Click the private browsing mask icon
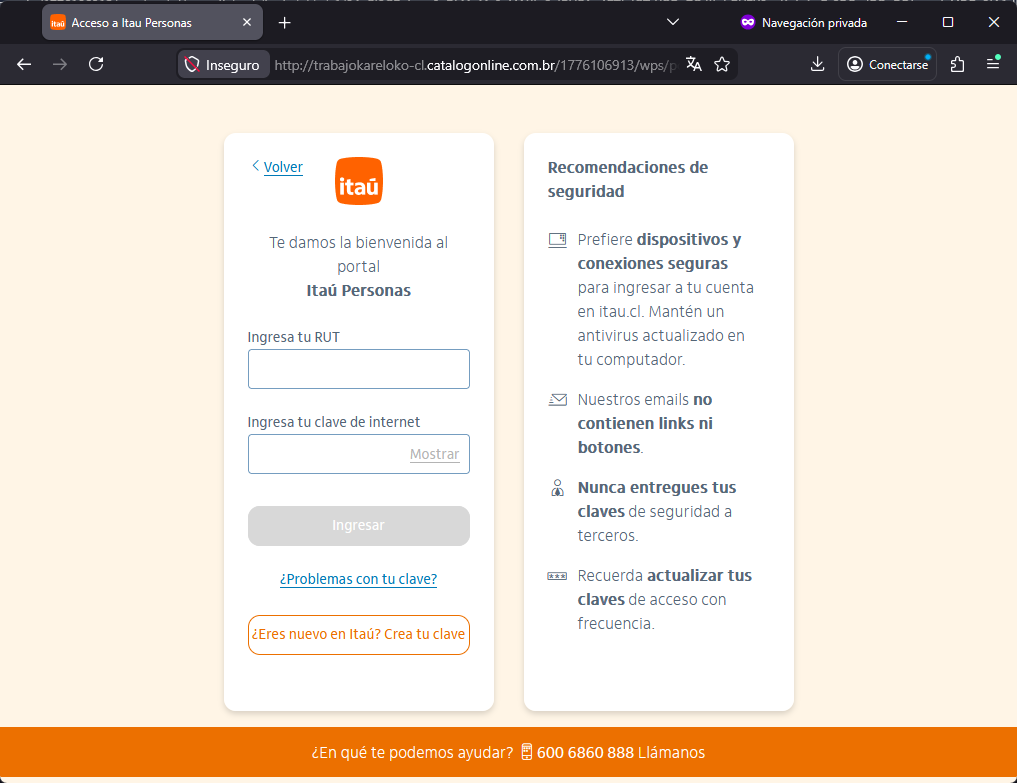 click(x=748, y=21)
